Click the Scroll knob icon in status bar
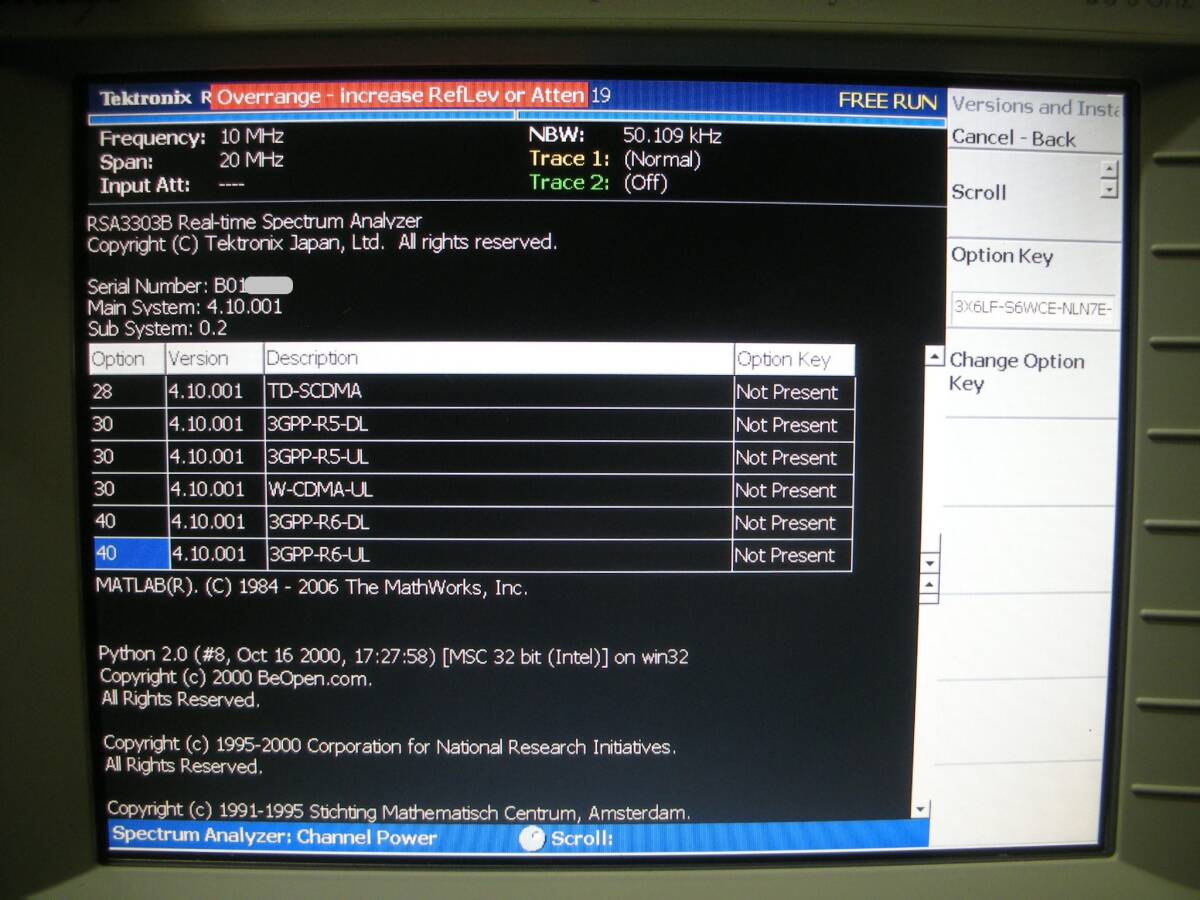1200x900 pixels. [x=532, y=838]
